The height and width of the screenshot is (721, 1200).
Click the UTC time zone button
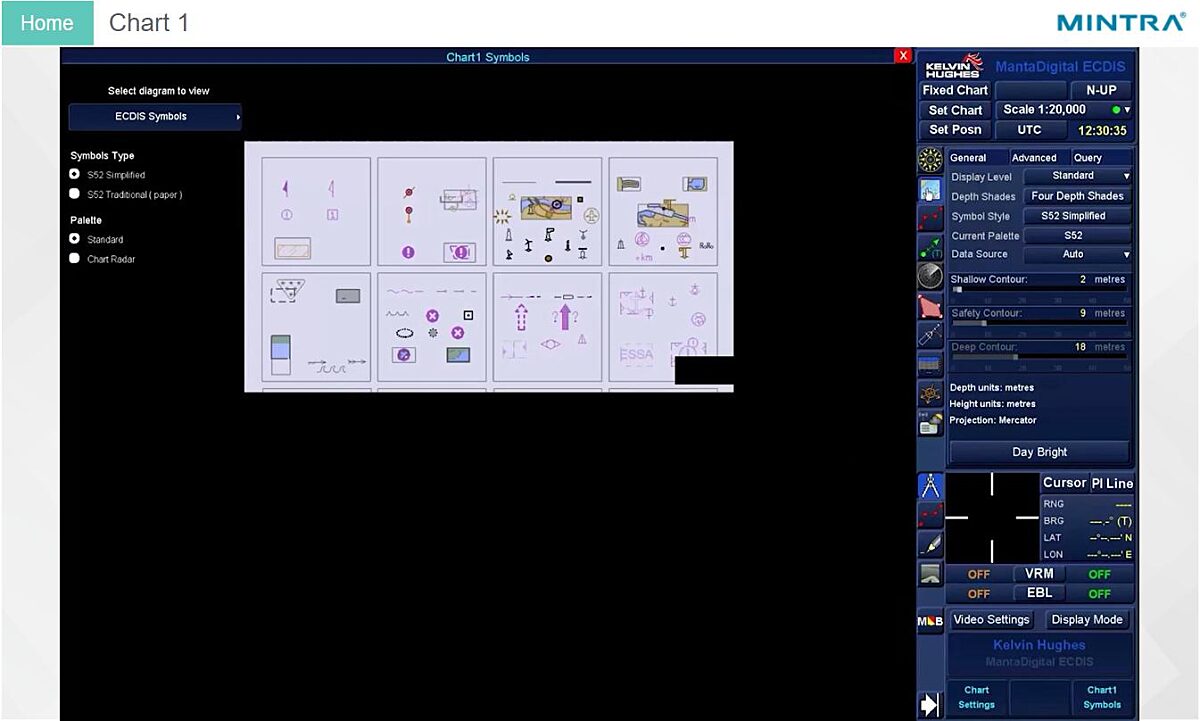1029,130
